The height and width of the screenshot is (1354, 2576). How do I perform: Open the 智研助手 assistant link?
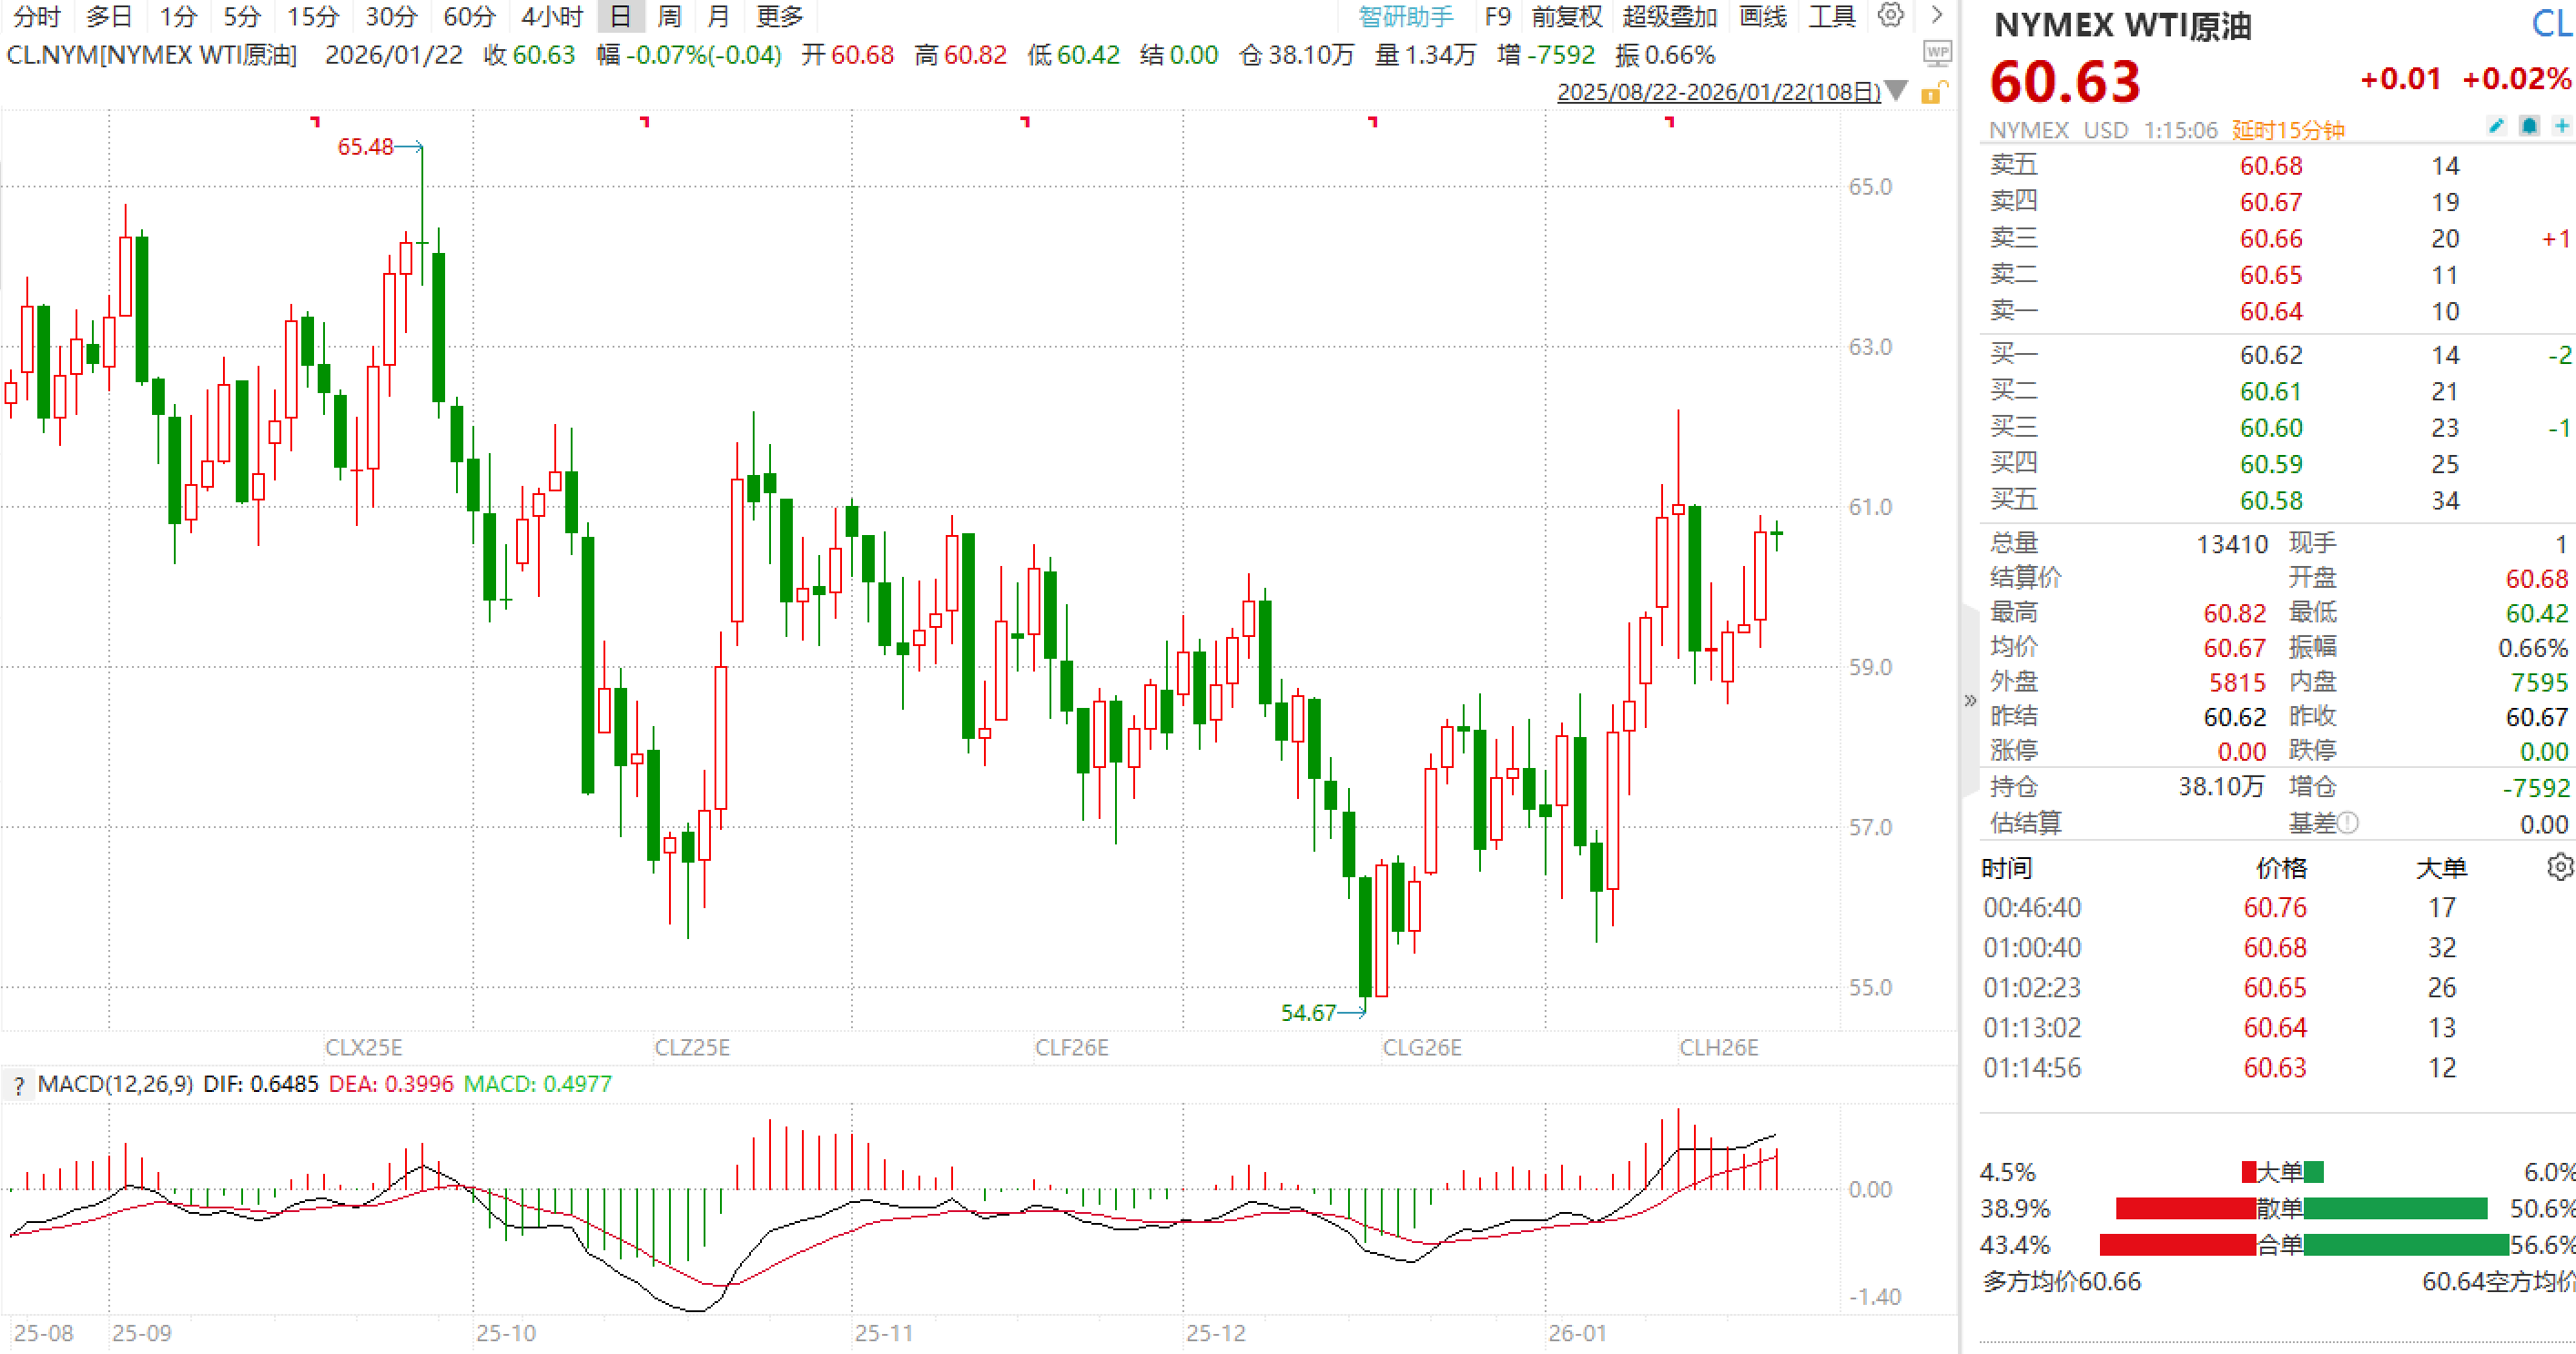(x=1405, y=16)
